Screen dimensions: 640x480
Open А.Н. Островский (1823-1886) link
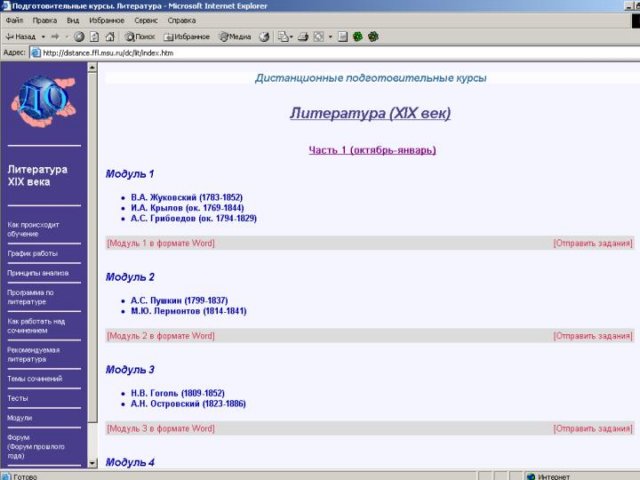188,404
